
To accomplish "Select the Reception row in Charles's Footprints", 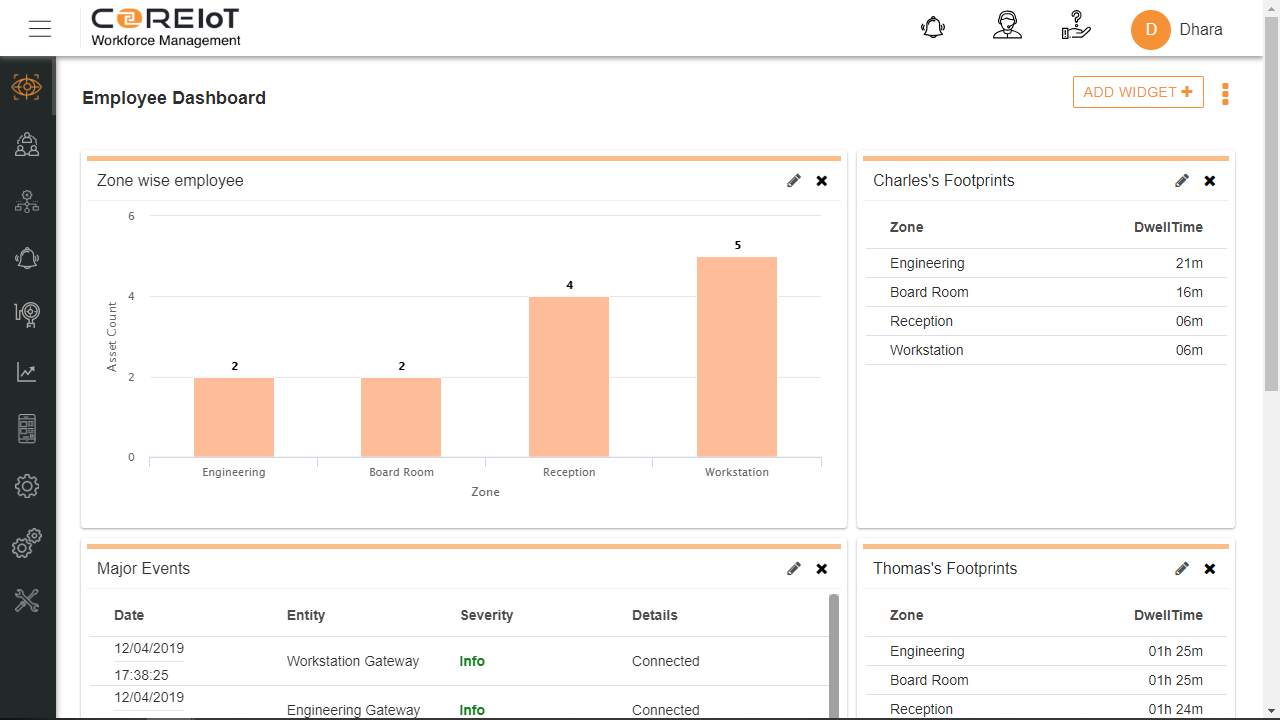I will coord(1046,322).
